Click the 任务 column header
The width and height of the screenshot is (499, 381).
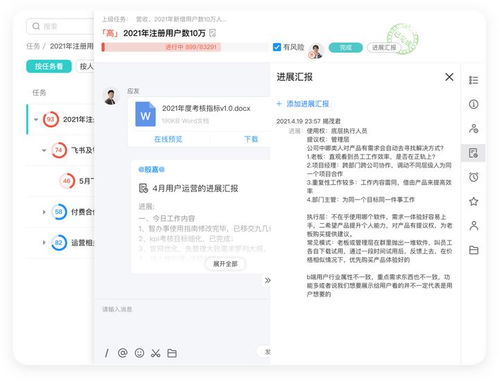point(39,93)
